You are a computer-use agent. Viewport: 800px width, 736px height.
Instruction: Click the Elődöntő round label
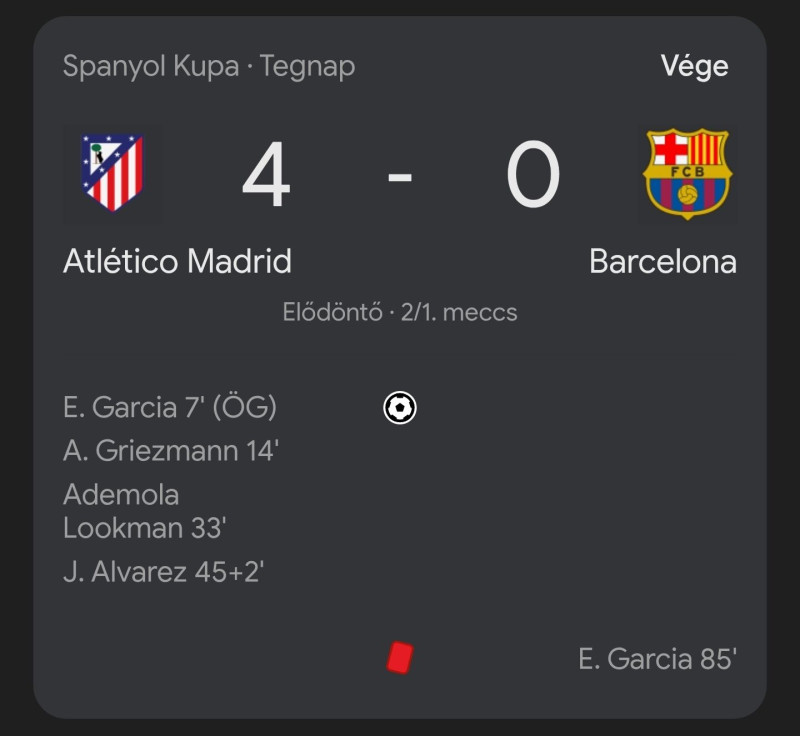coord(332,312)
